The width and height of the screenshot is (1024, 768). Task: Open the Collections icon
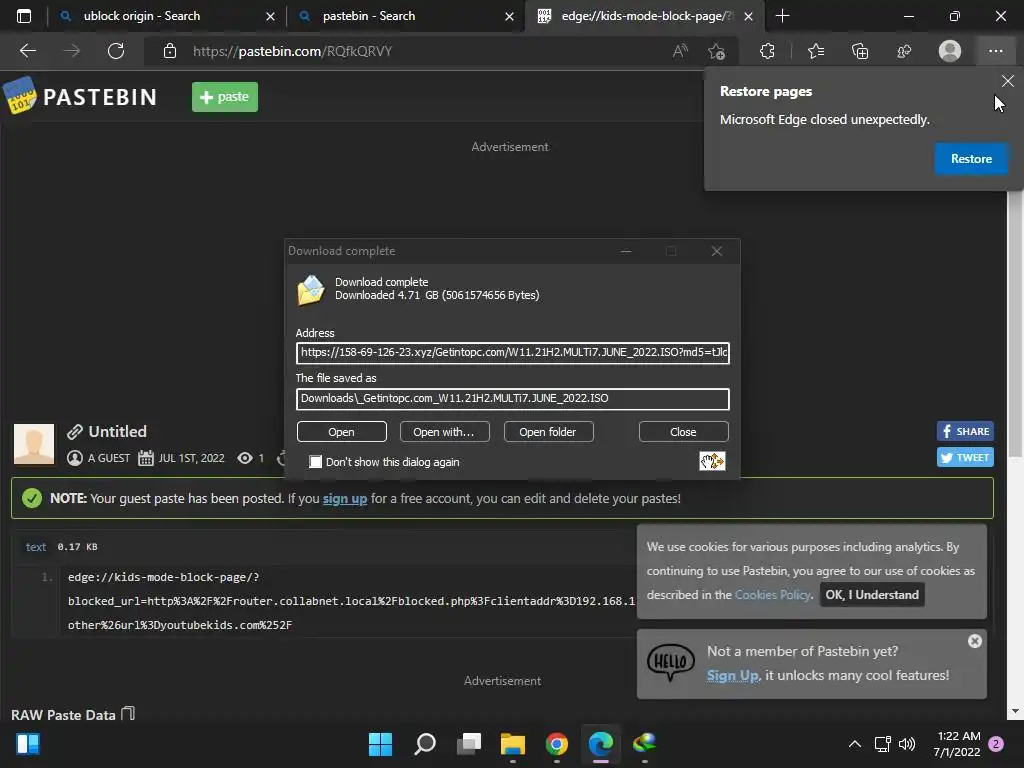(860, 51)
